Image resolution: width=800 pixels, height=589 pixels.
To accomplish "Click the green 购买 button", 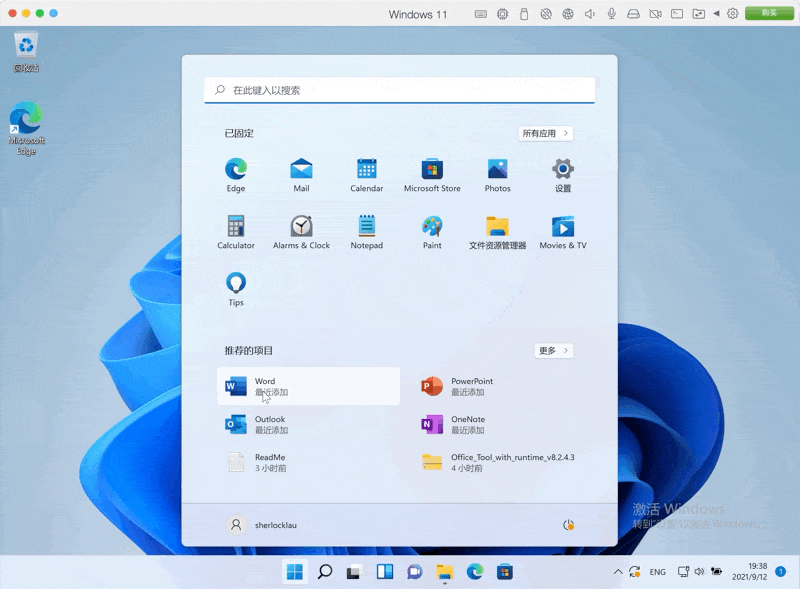I will [x=769, y=13].
